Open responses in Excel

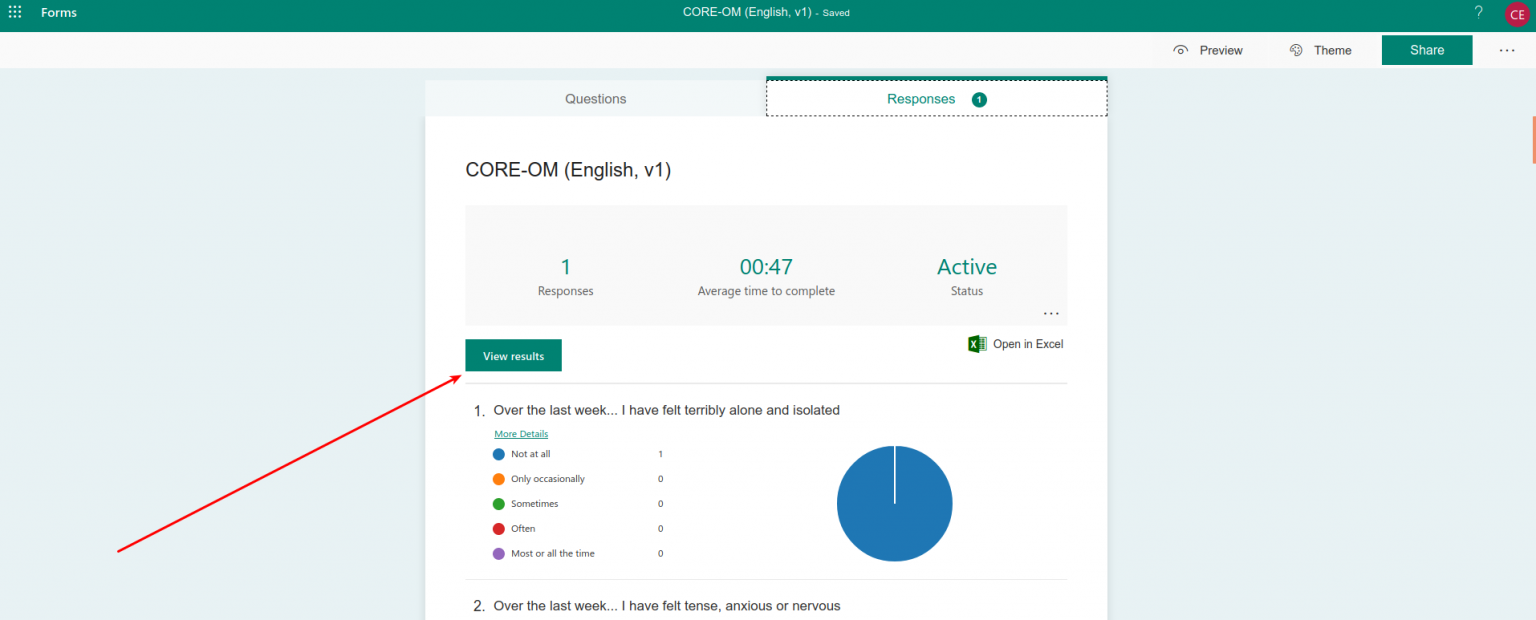1028,343
